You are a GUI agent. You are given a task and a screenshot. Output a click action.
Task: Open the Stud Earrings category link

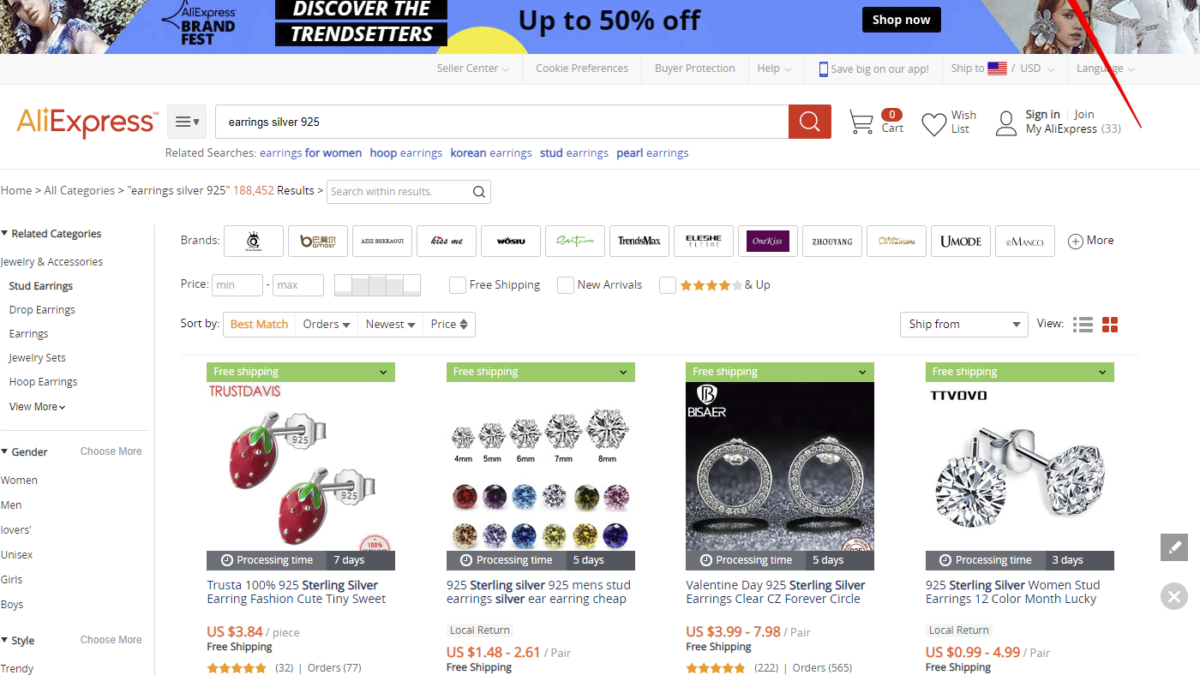click(x=41, y=286)
